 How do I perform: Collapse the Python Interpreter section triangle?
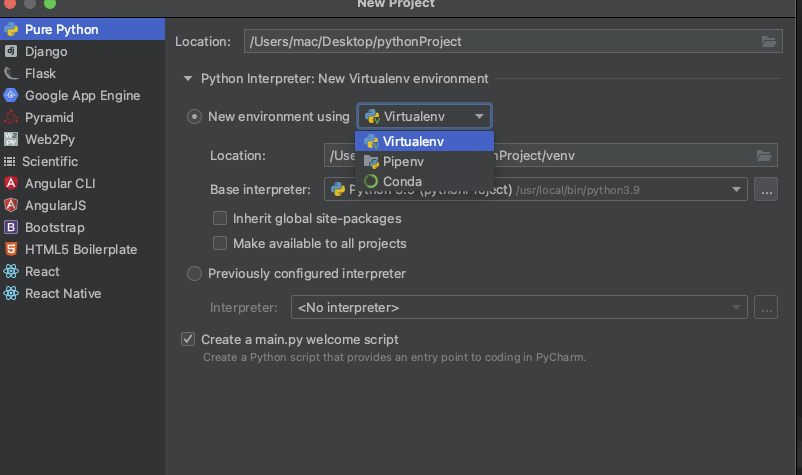(x=187, y=78)
